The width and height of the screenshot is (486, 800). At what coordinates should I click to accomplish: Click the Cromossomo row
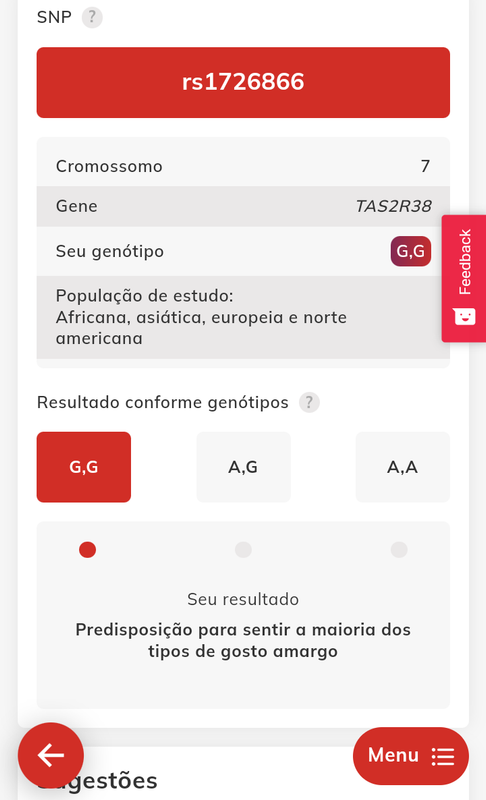click(243, 166)
